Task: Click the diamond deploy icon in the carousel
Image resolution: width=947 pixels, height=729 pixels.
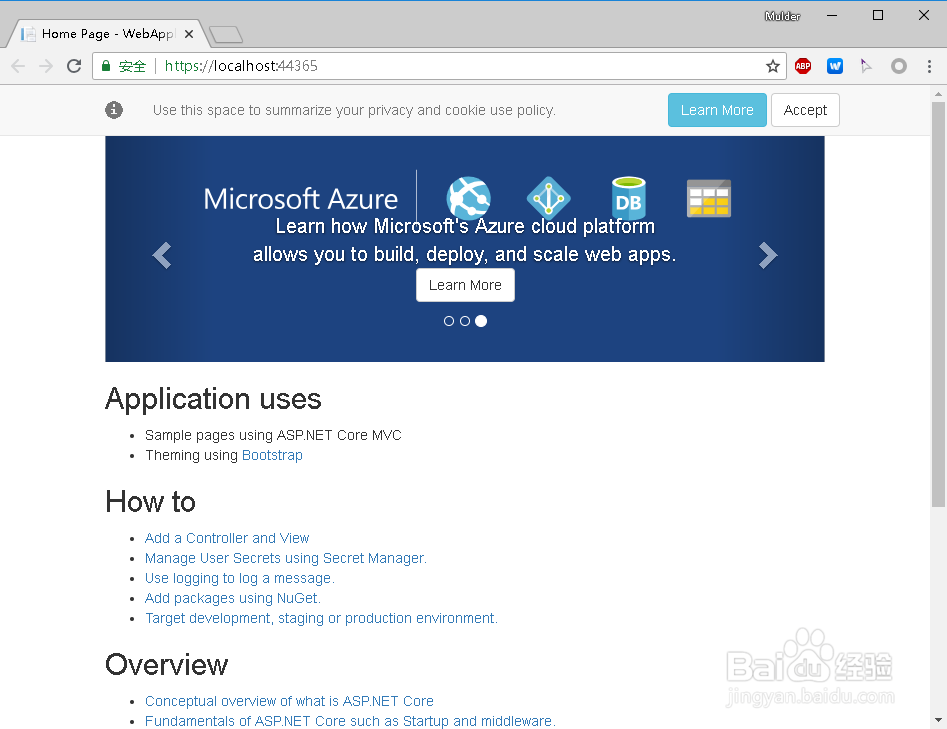Action: pos(548,198)
